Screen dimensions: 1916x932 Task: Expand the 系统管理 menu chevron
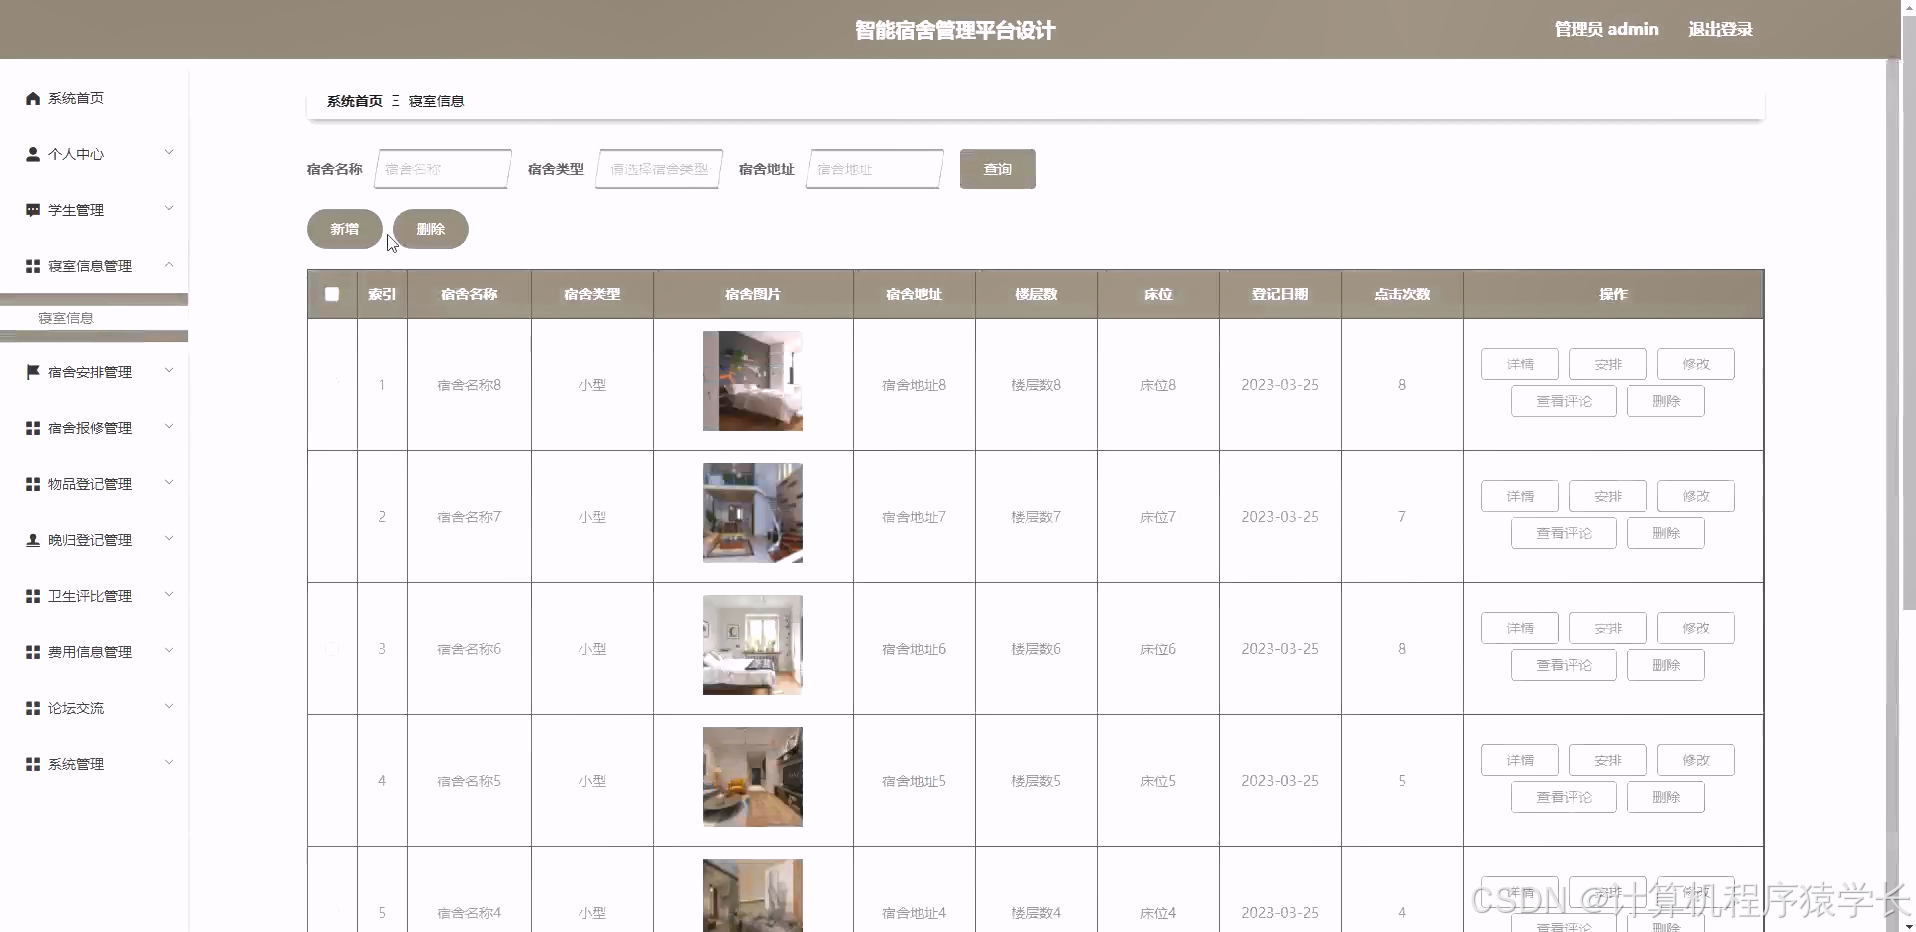(x=169, y=763)
